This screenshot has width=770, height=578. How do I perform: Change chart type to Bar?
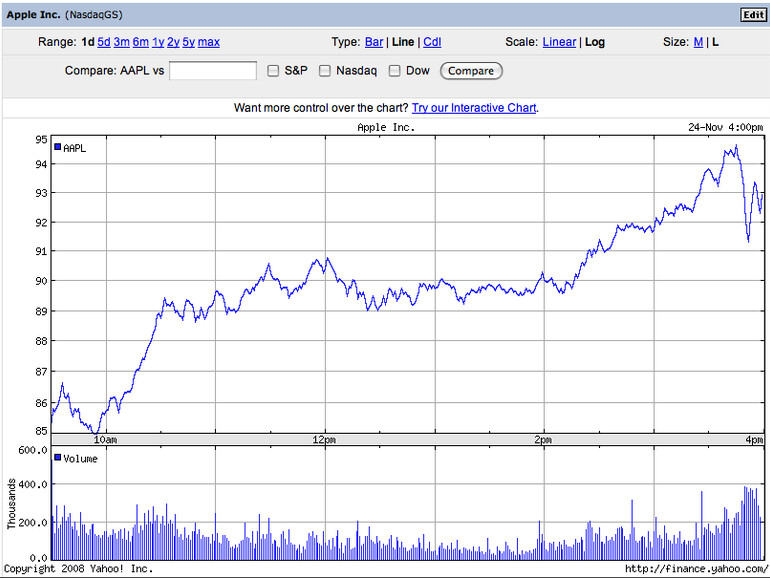coord(374,42)
